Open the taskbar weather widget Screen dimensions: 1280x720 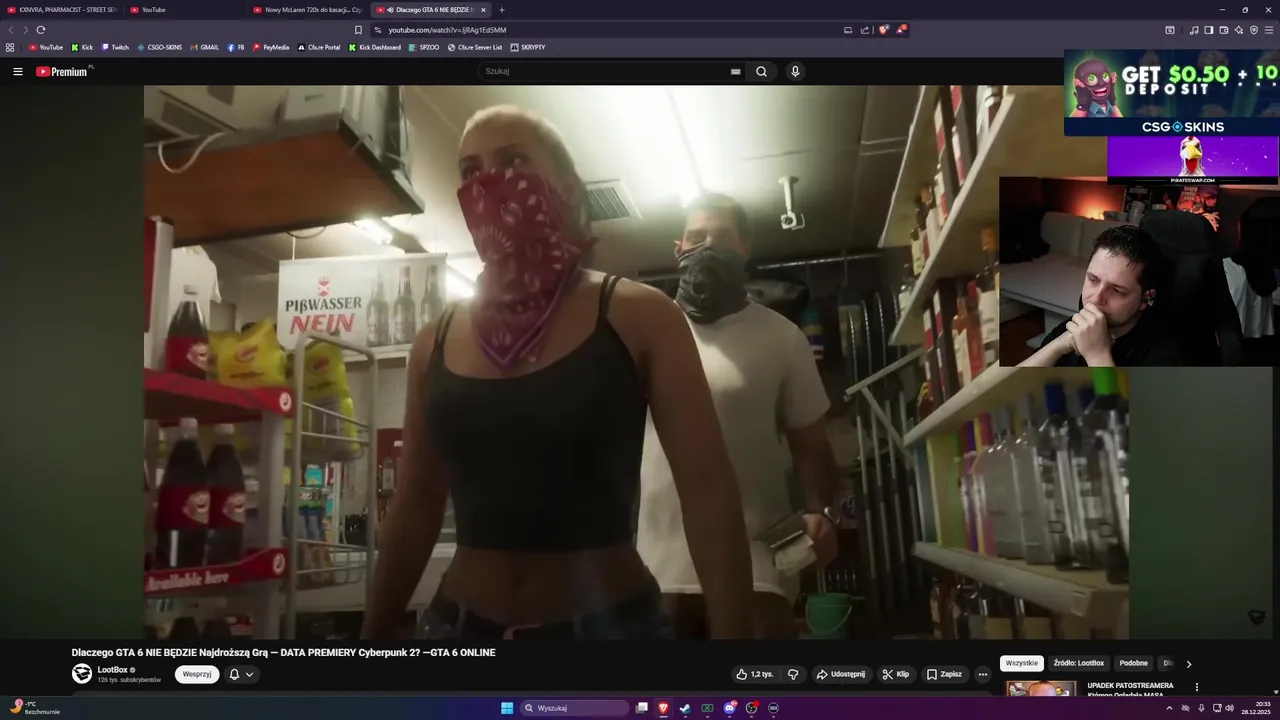coord(35,707)
